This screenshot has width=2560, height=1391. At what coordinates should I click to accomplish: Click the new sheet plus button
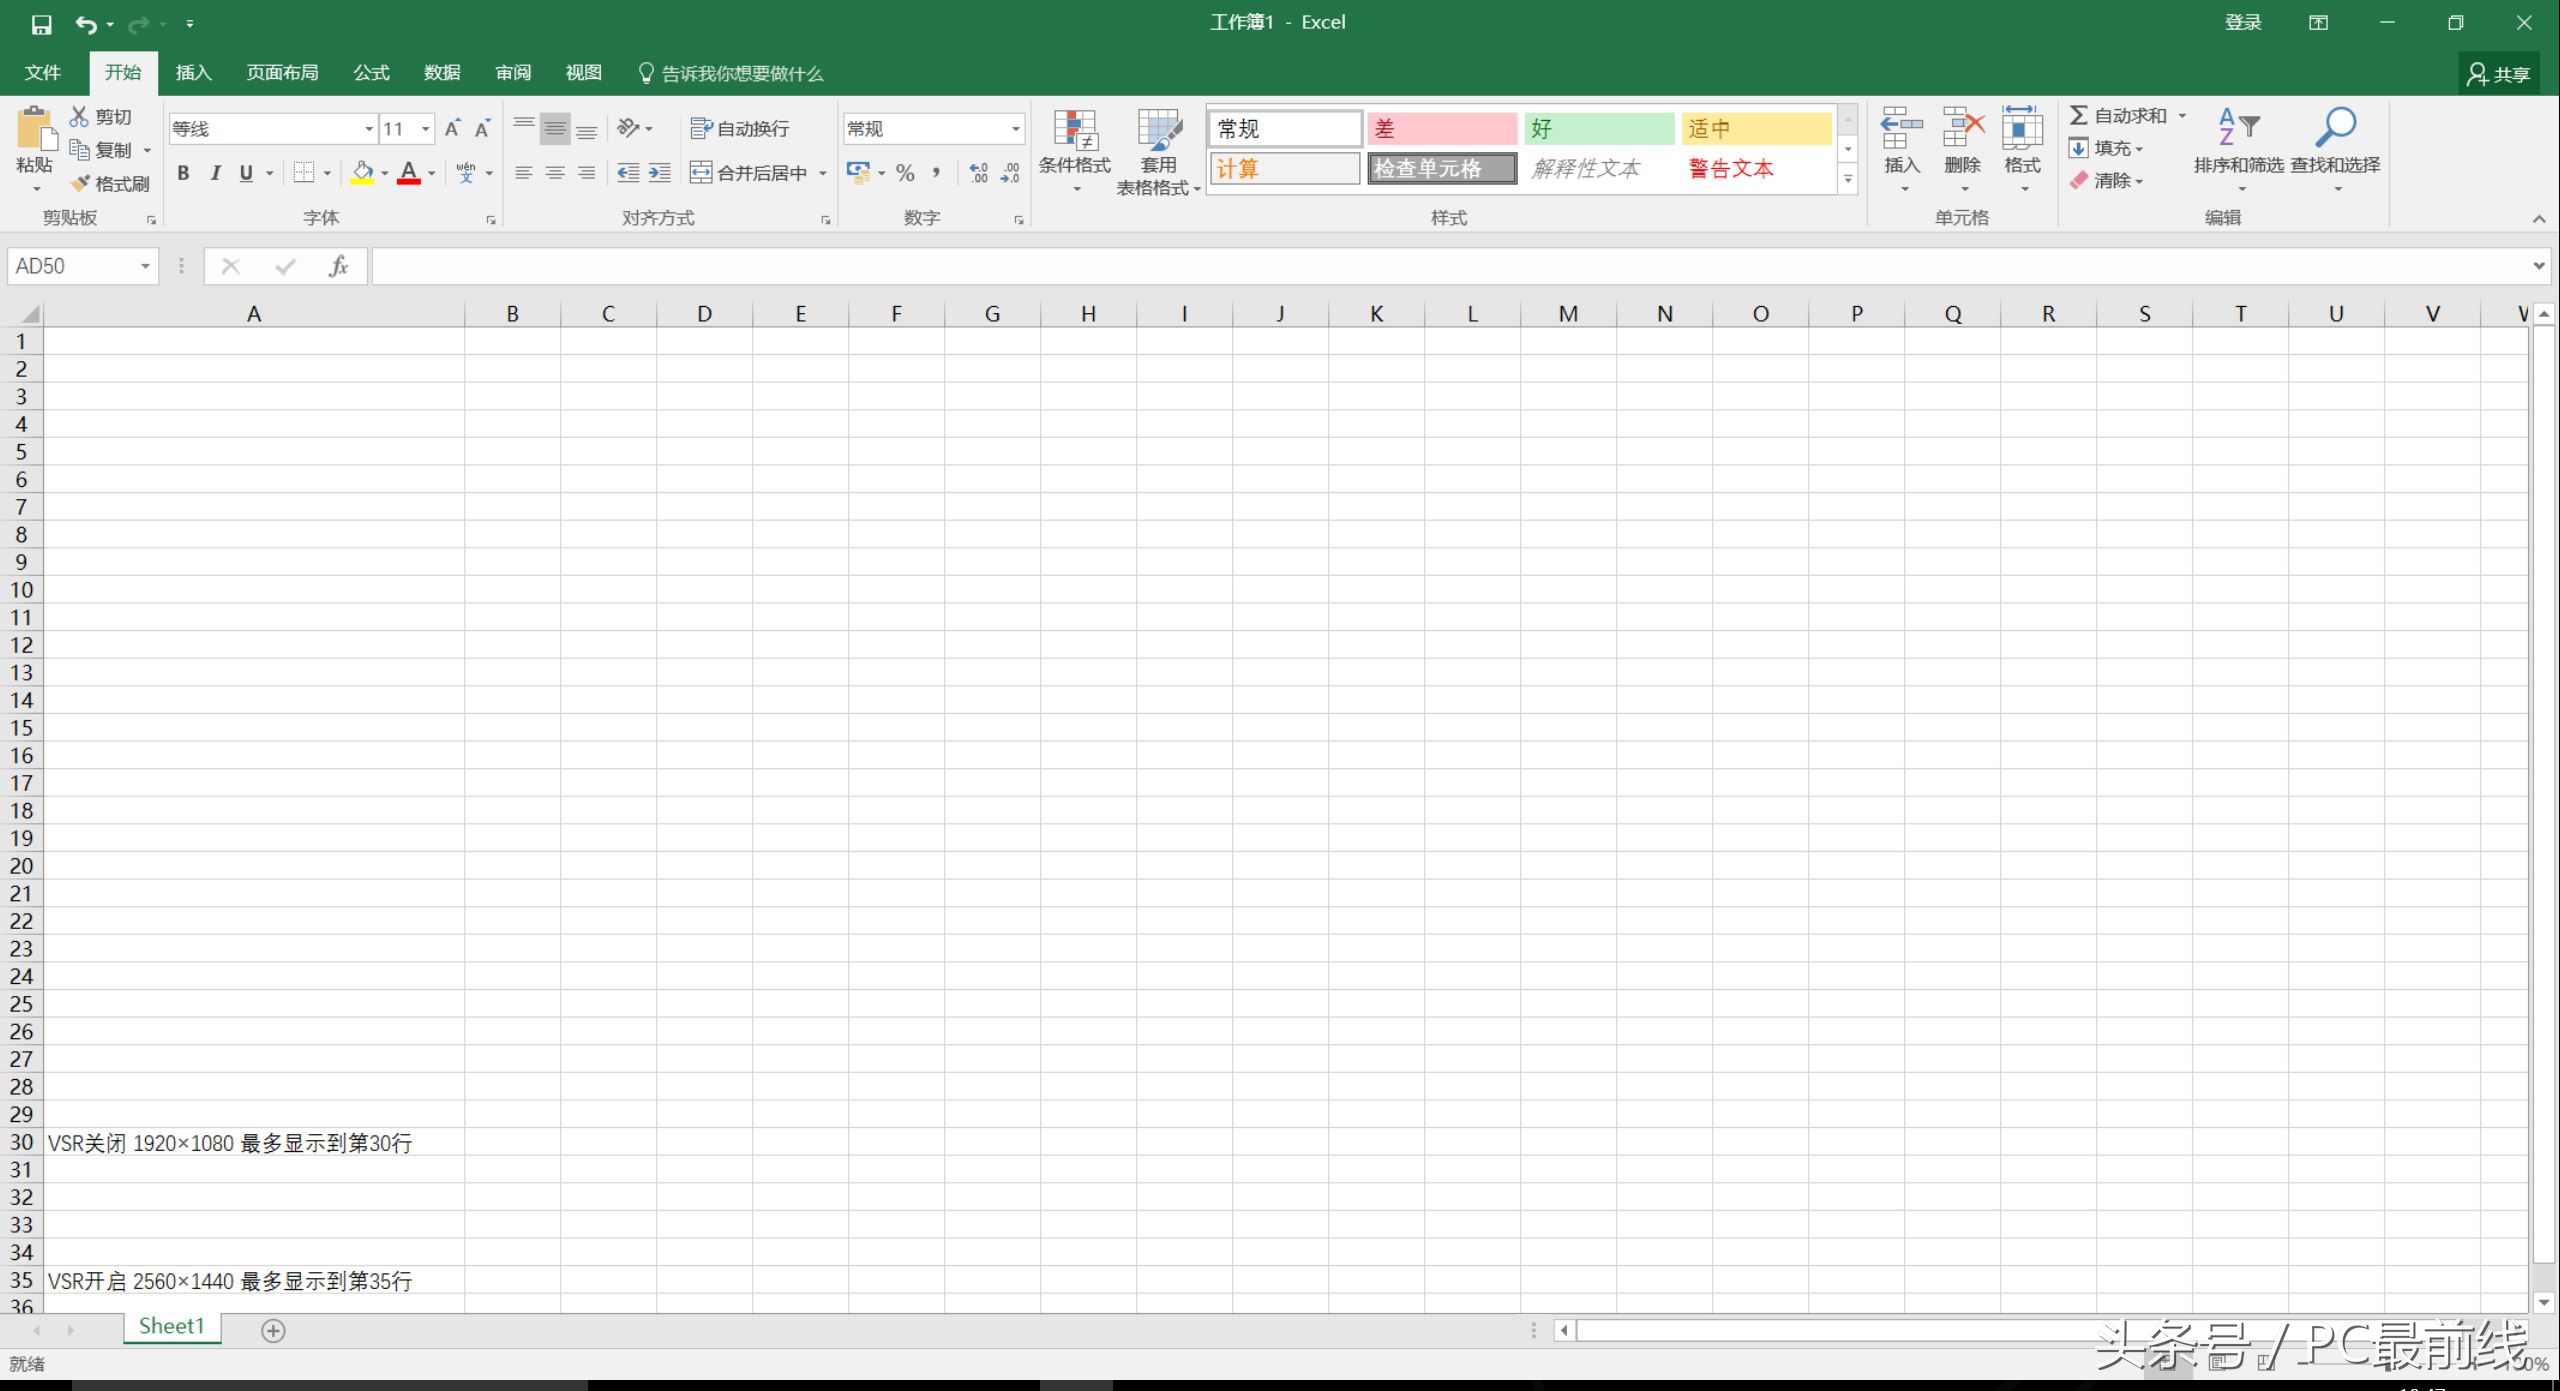[x=273, y=1330]
